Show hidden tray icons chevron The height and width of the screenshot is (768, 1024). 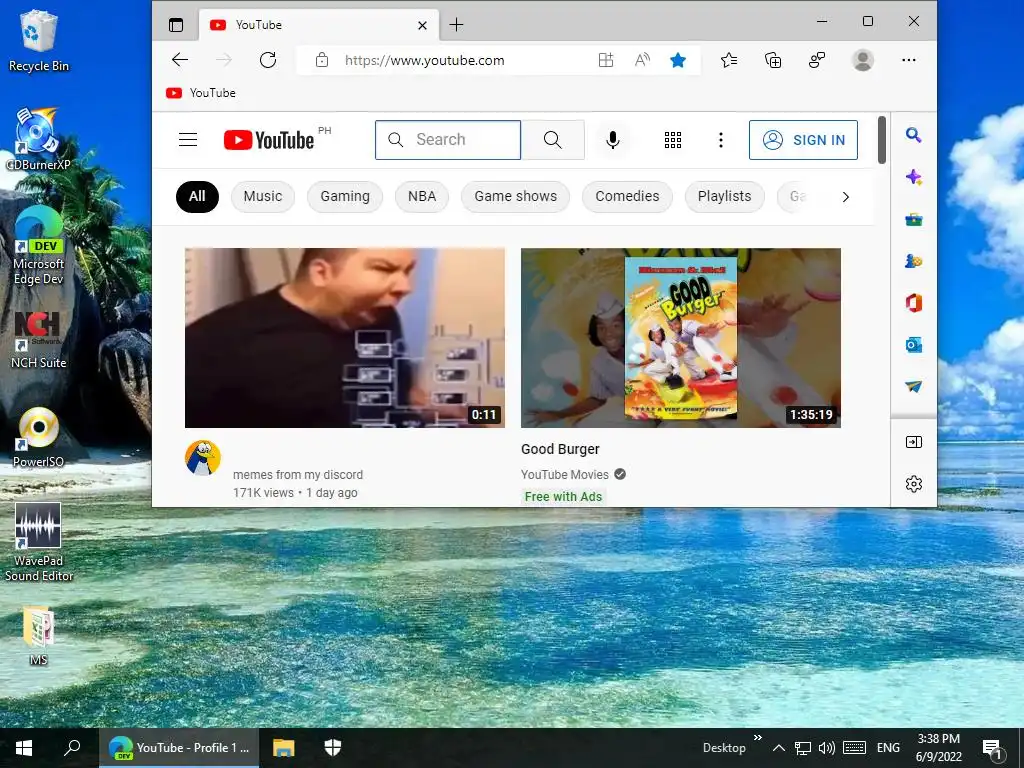[778, 748]
